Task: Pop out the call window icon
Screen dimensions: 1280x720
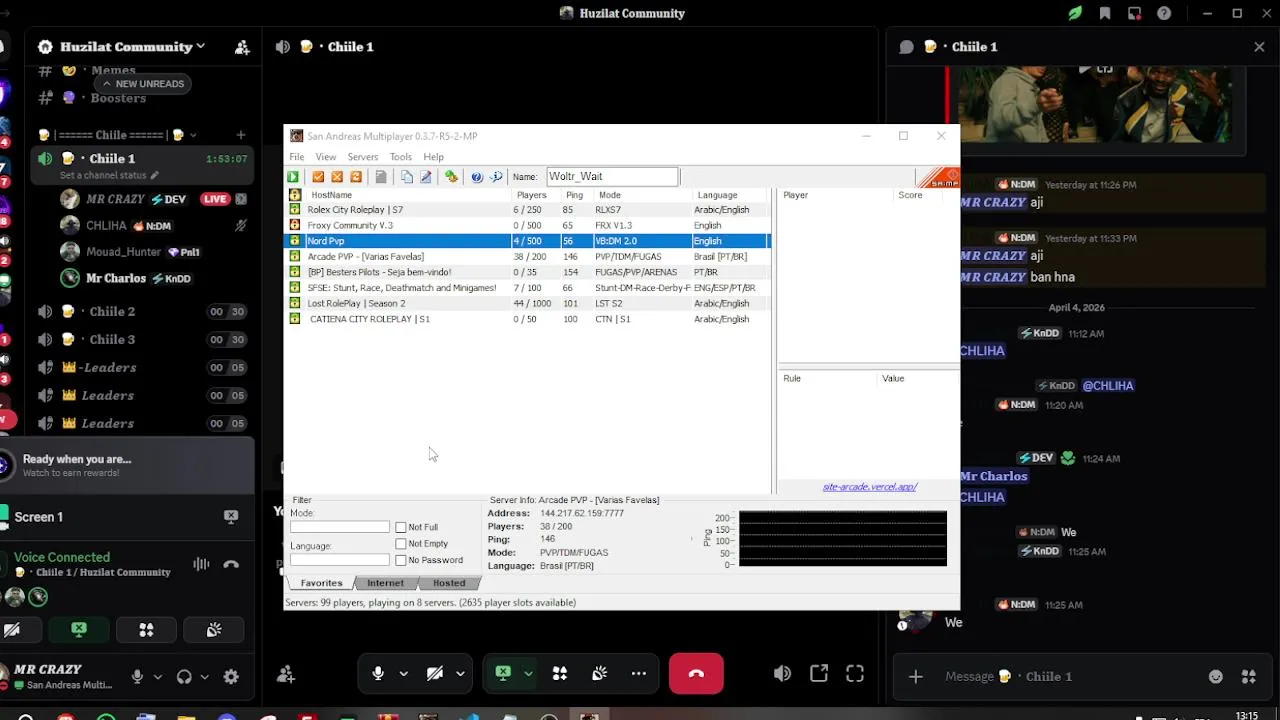Action: 819,674
